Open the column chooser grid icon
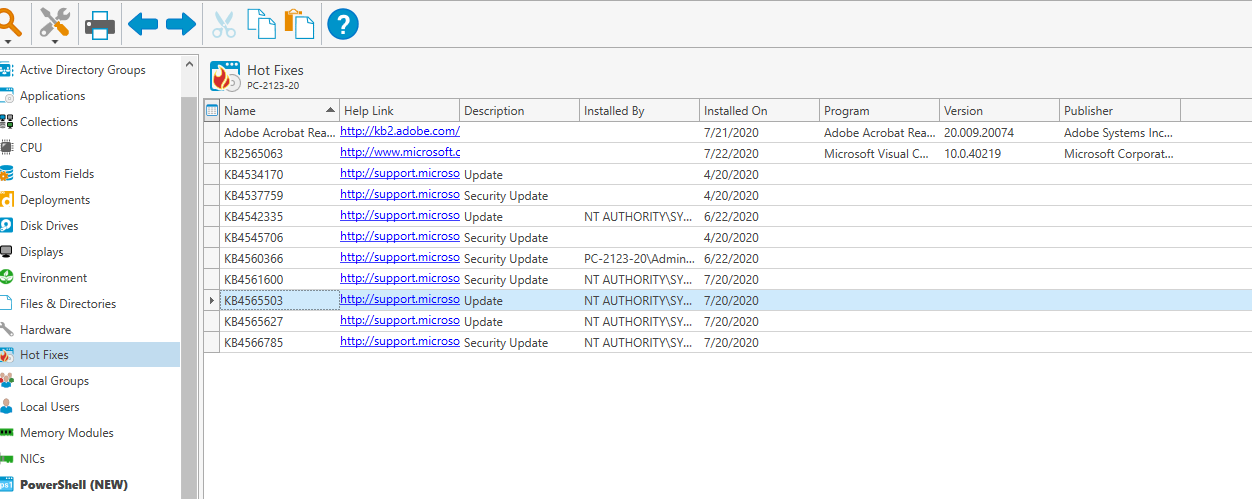 click(211, 110)
